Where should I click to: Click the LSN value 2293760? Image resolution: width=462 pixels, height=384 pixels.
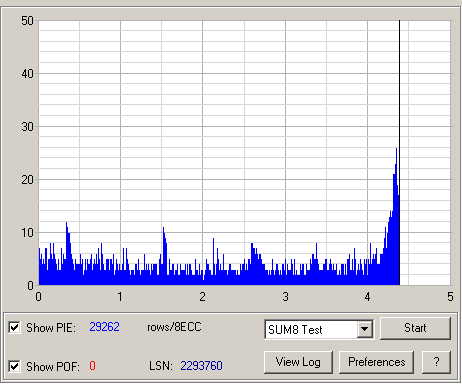[x=201, y=366]
